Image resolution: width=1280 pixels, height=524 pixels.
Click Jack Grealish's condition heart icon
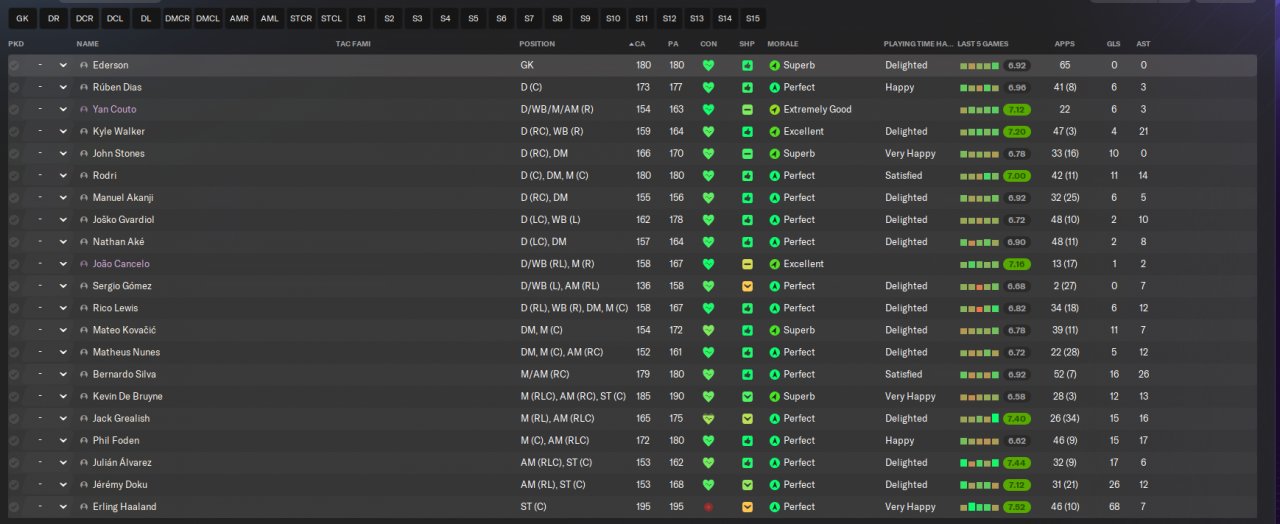tap(709, 418)
